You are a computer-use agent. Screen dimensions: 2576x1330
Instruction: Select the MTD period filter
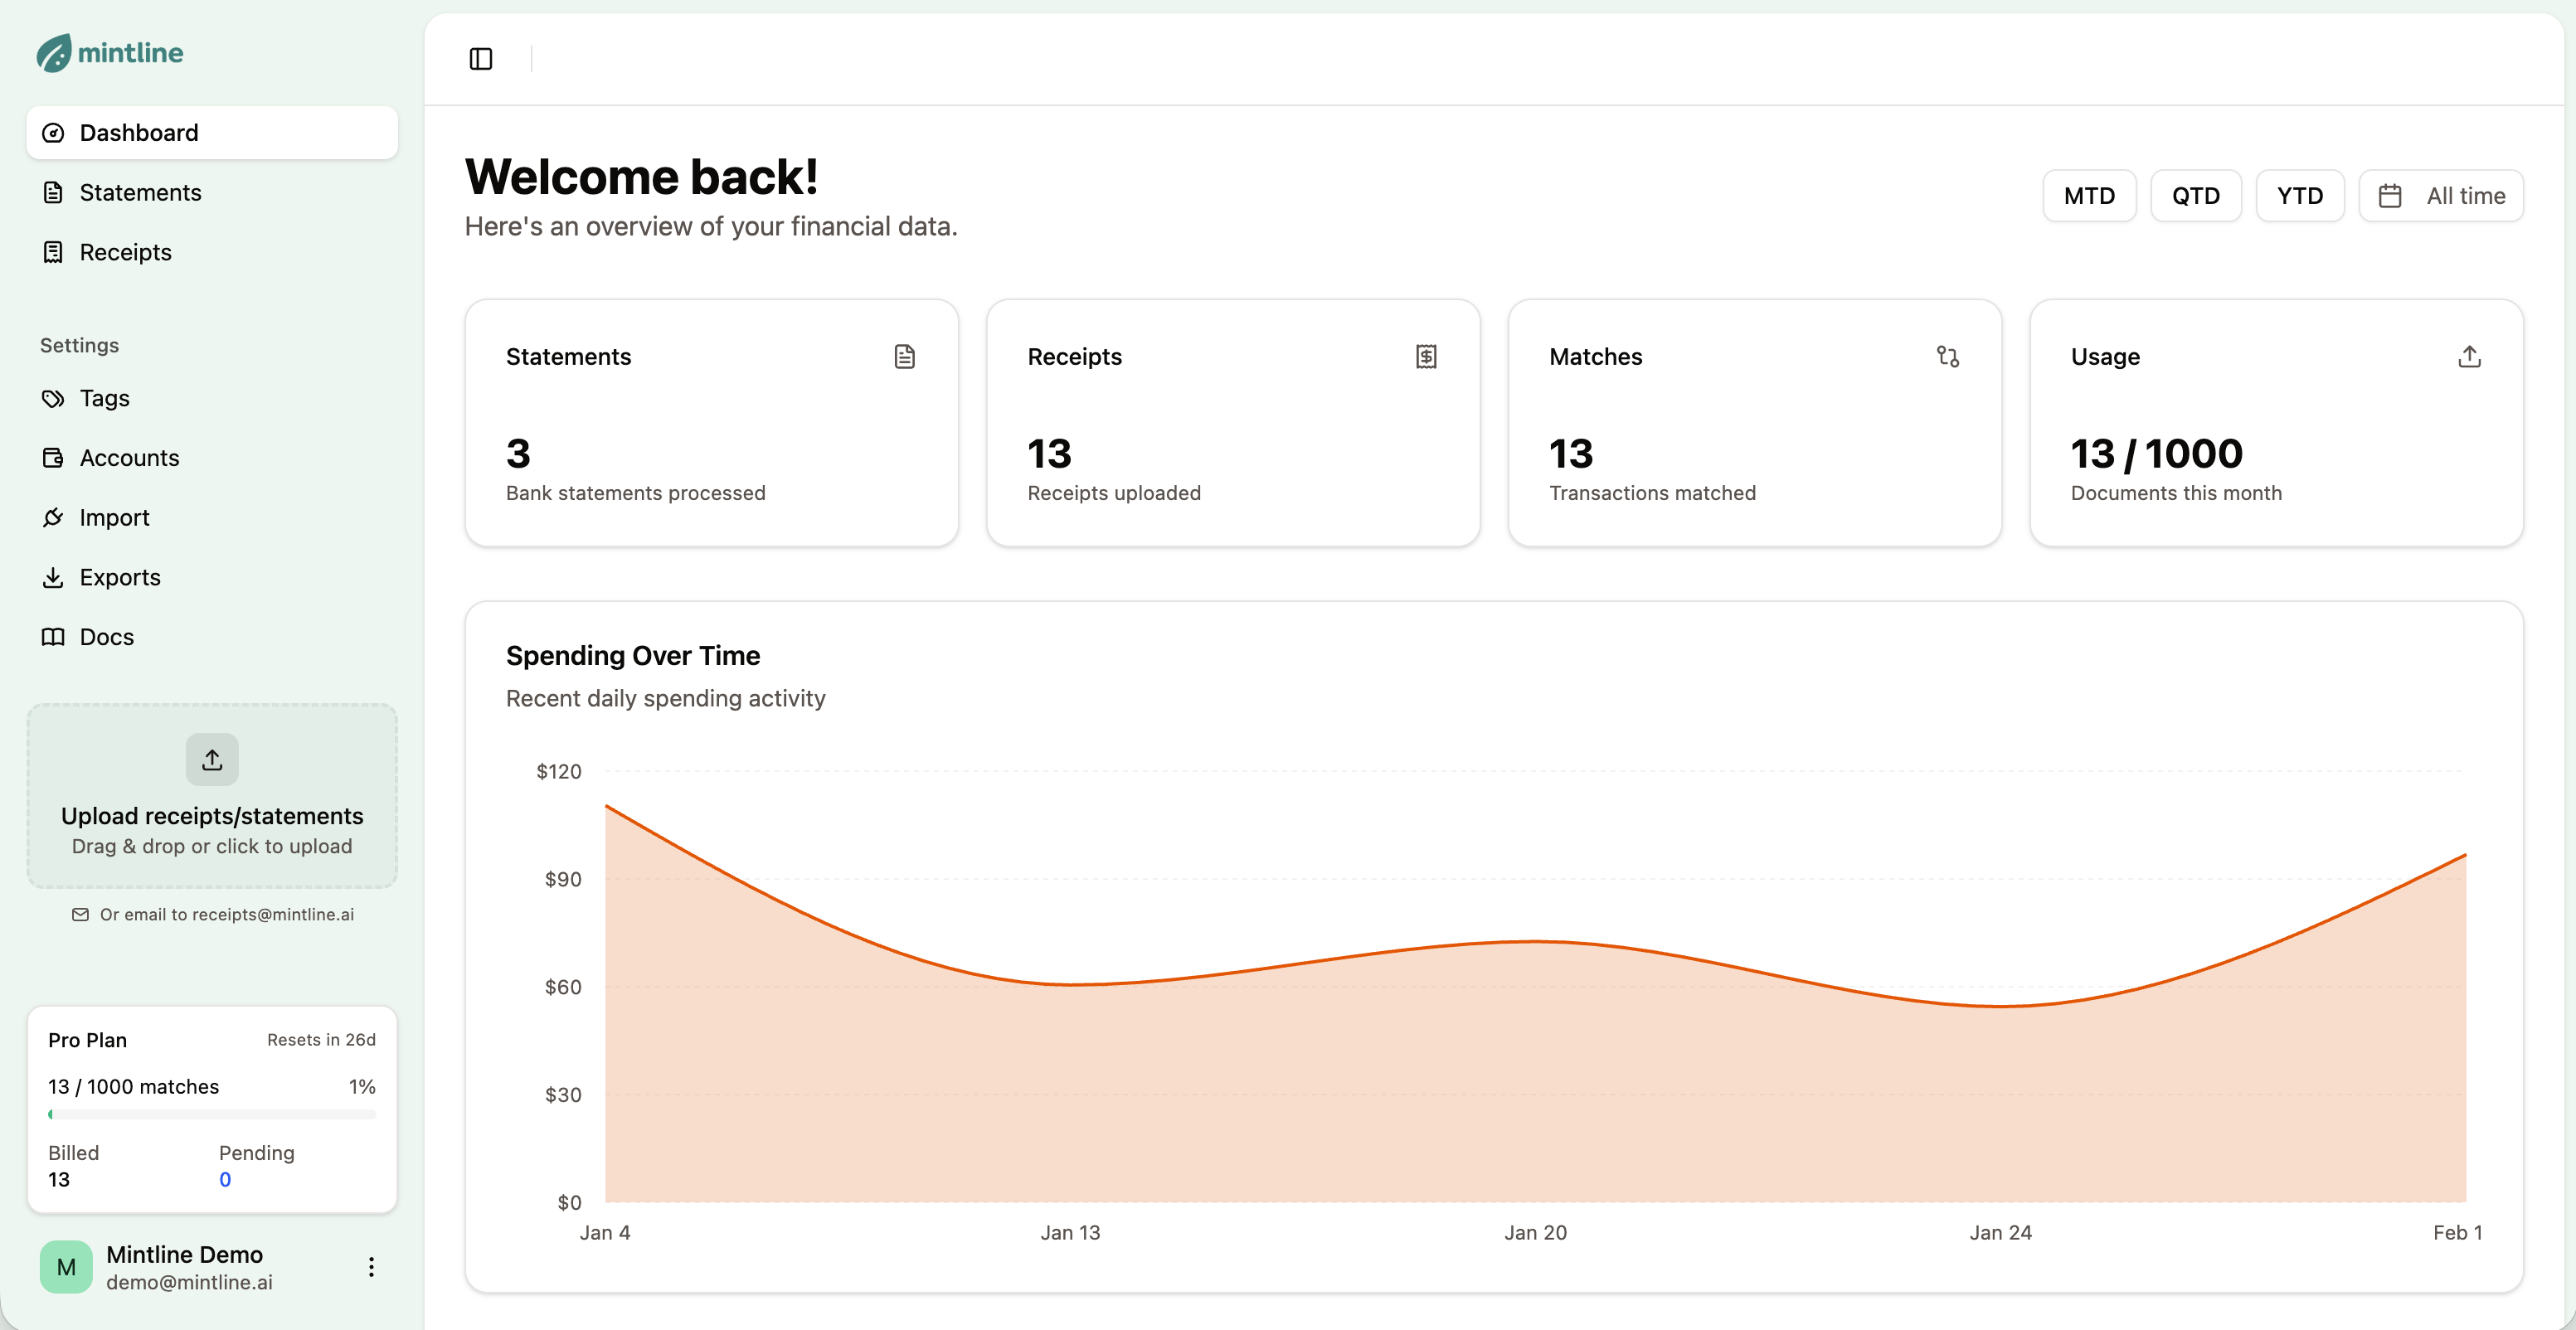(x=2089, y=196)
